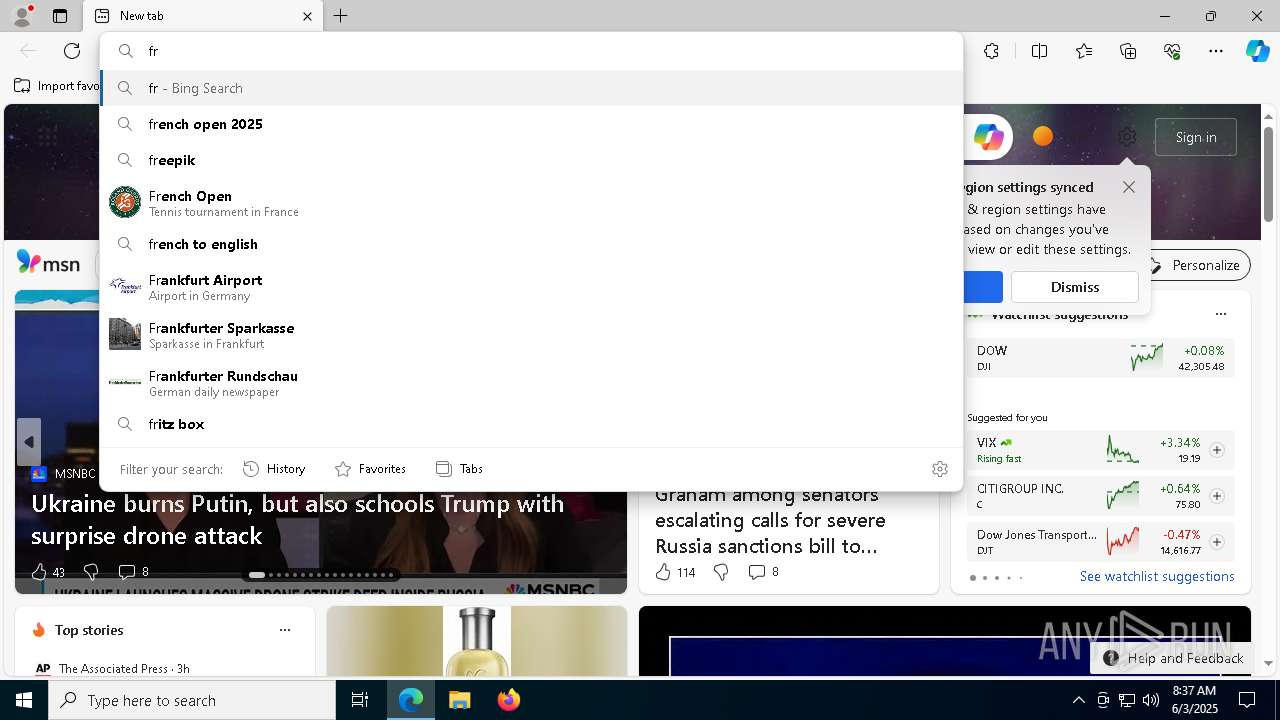Choose the 'freepik' suggestion
The image size is (1280, 720).
click(532, 160)
